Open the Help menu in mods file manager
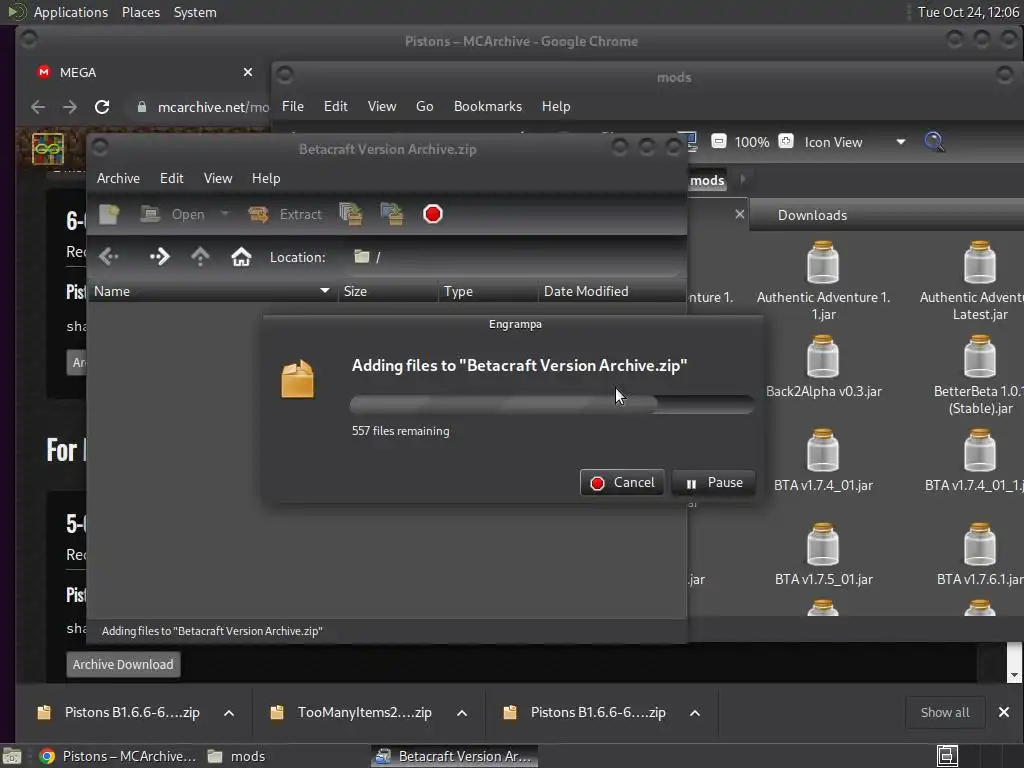The width and height of the screenshot is (1024, 768). tap(556, 106)
